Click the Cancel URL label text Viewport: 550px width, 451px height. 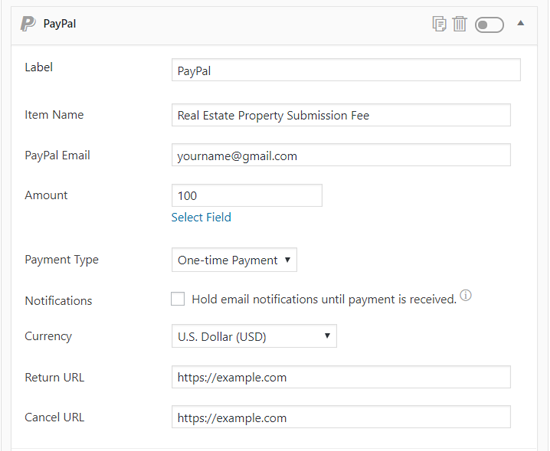[54, 417]
